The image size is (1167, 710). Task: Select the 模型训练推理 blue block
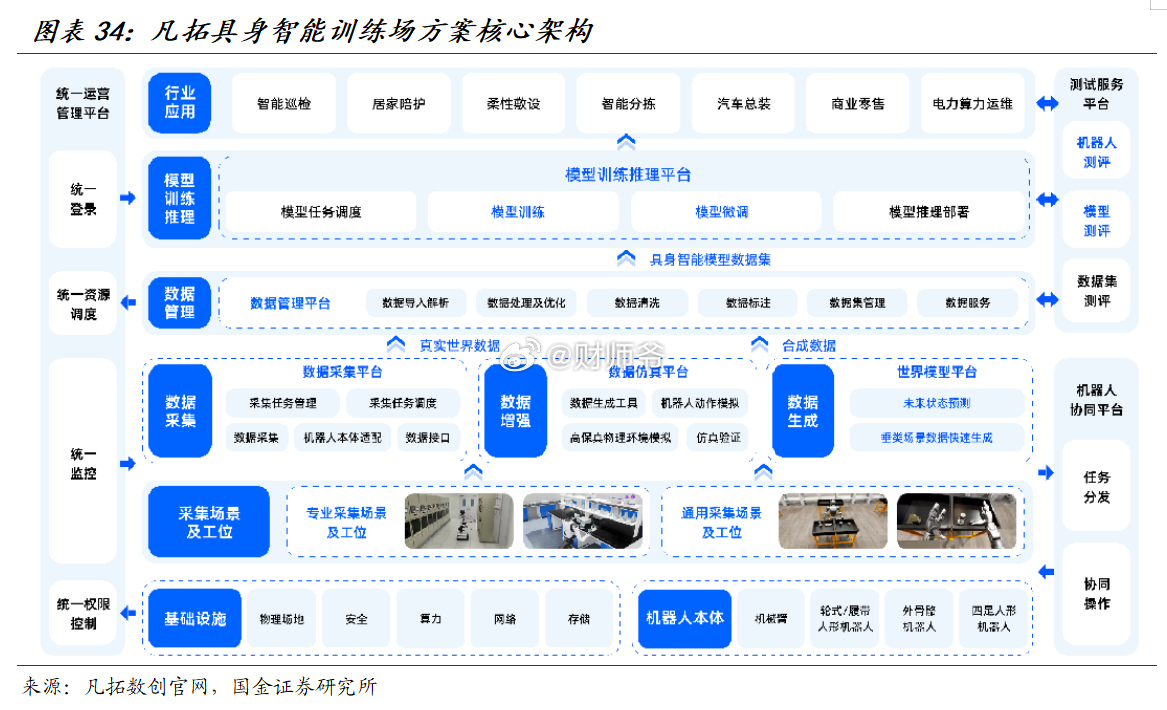click(x=179, y=198)
